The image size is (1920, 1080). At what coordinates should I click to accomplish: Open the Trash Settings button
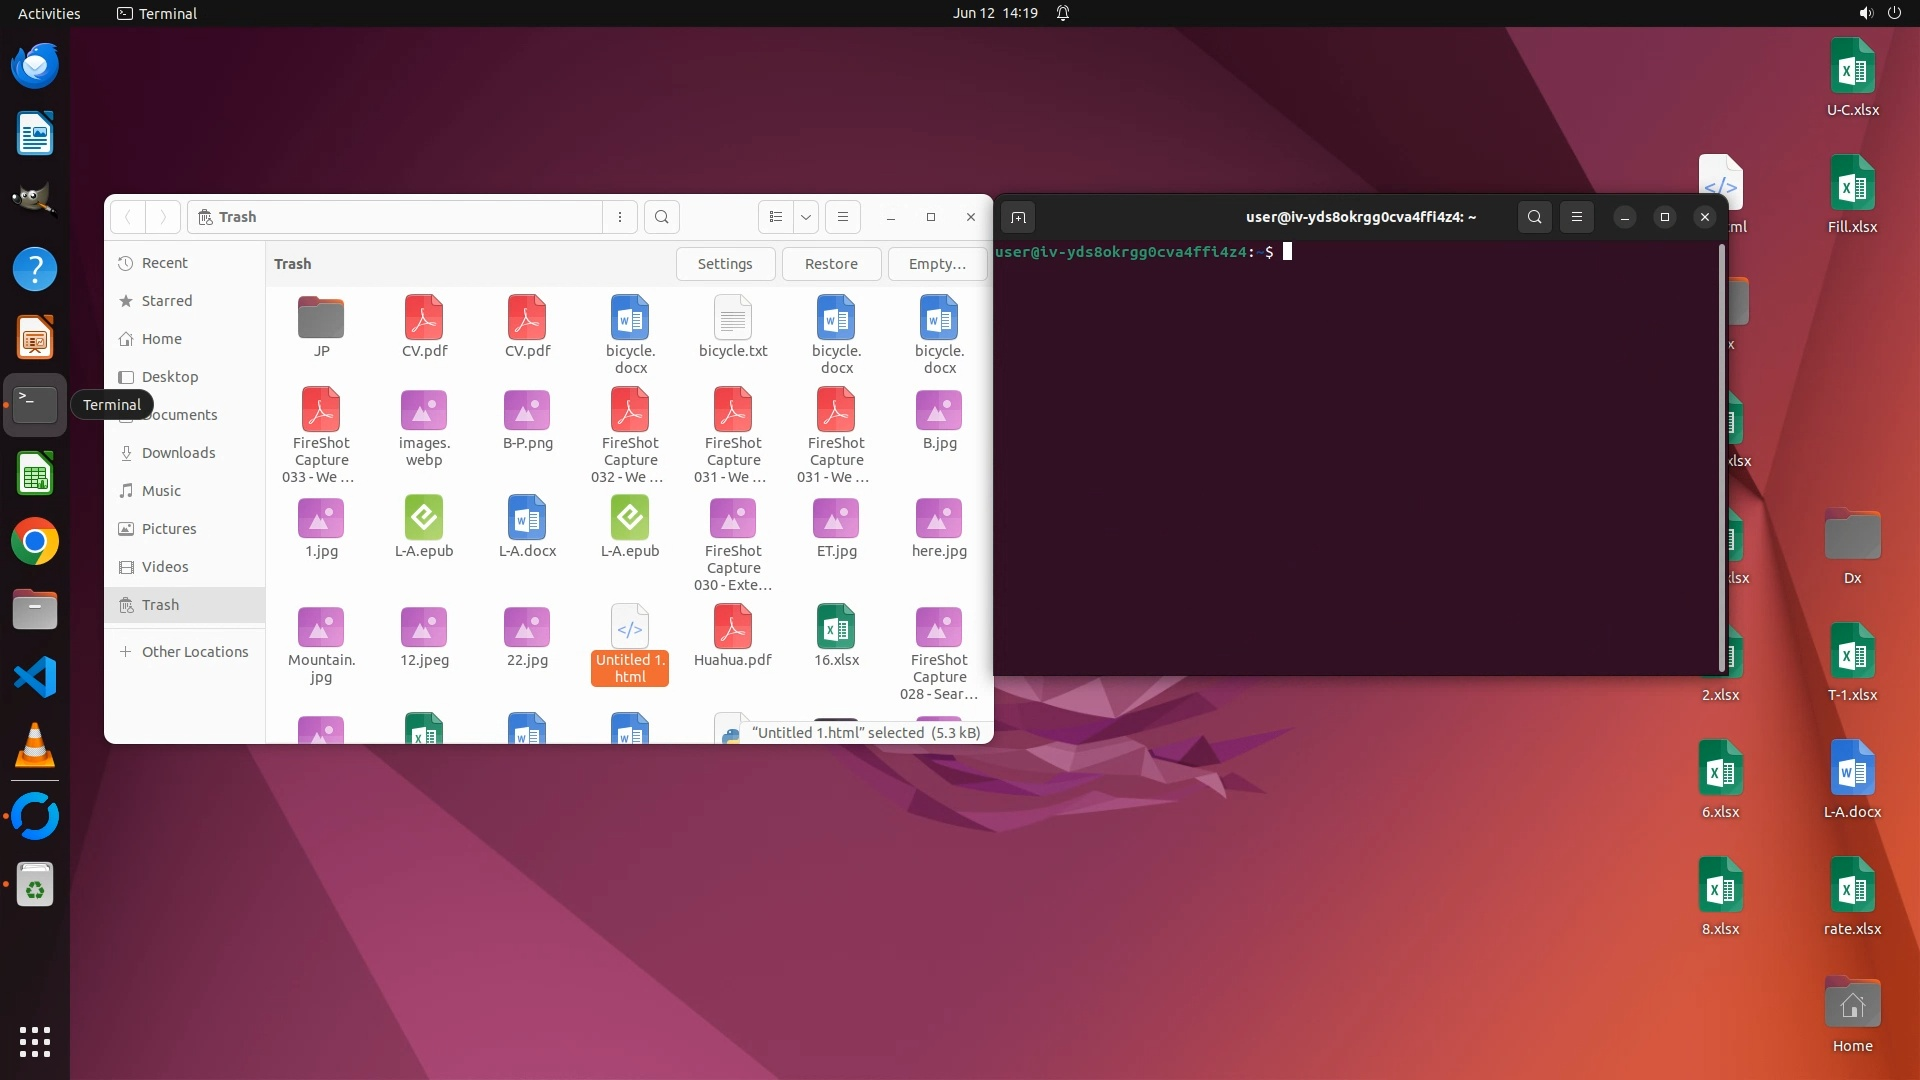tap(724, 264)
